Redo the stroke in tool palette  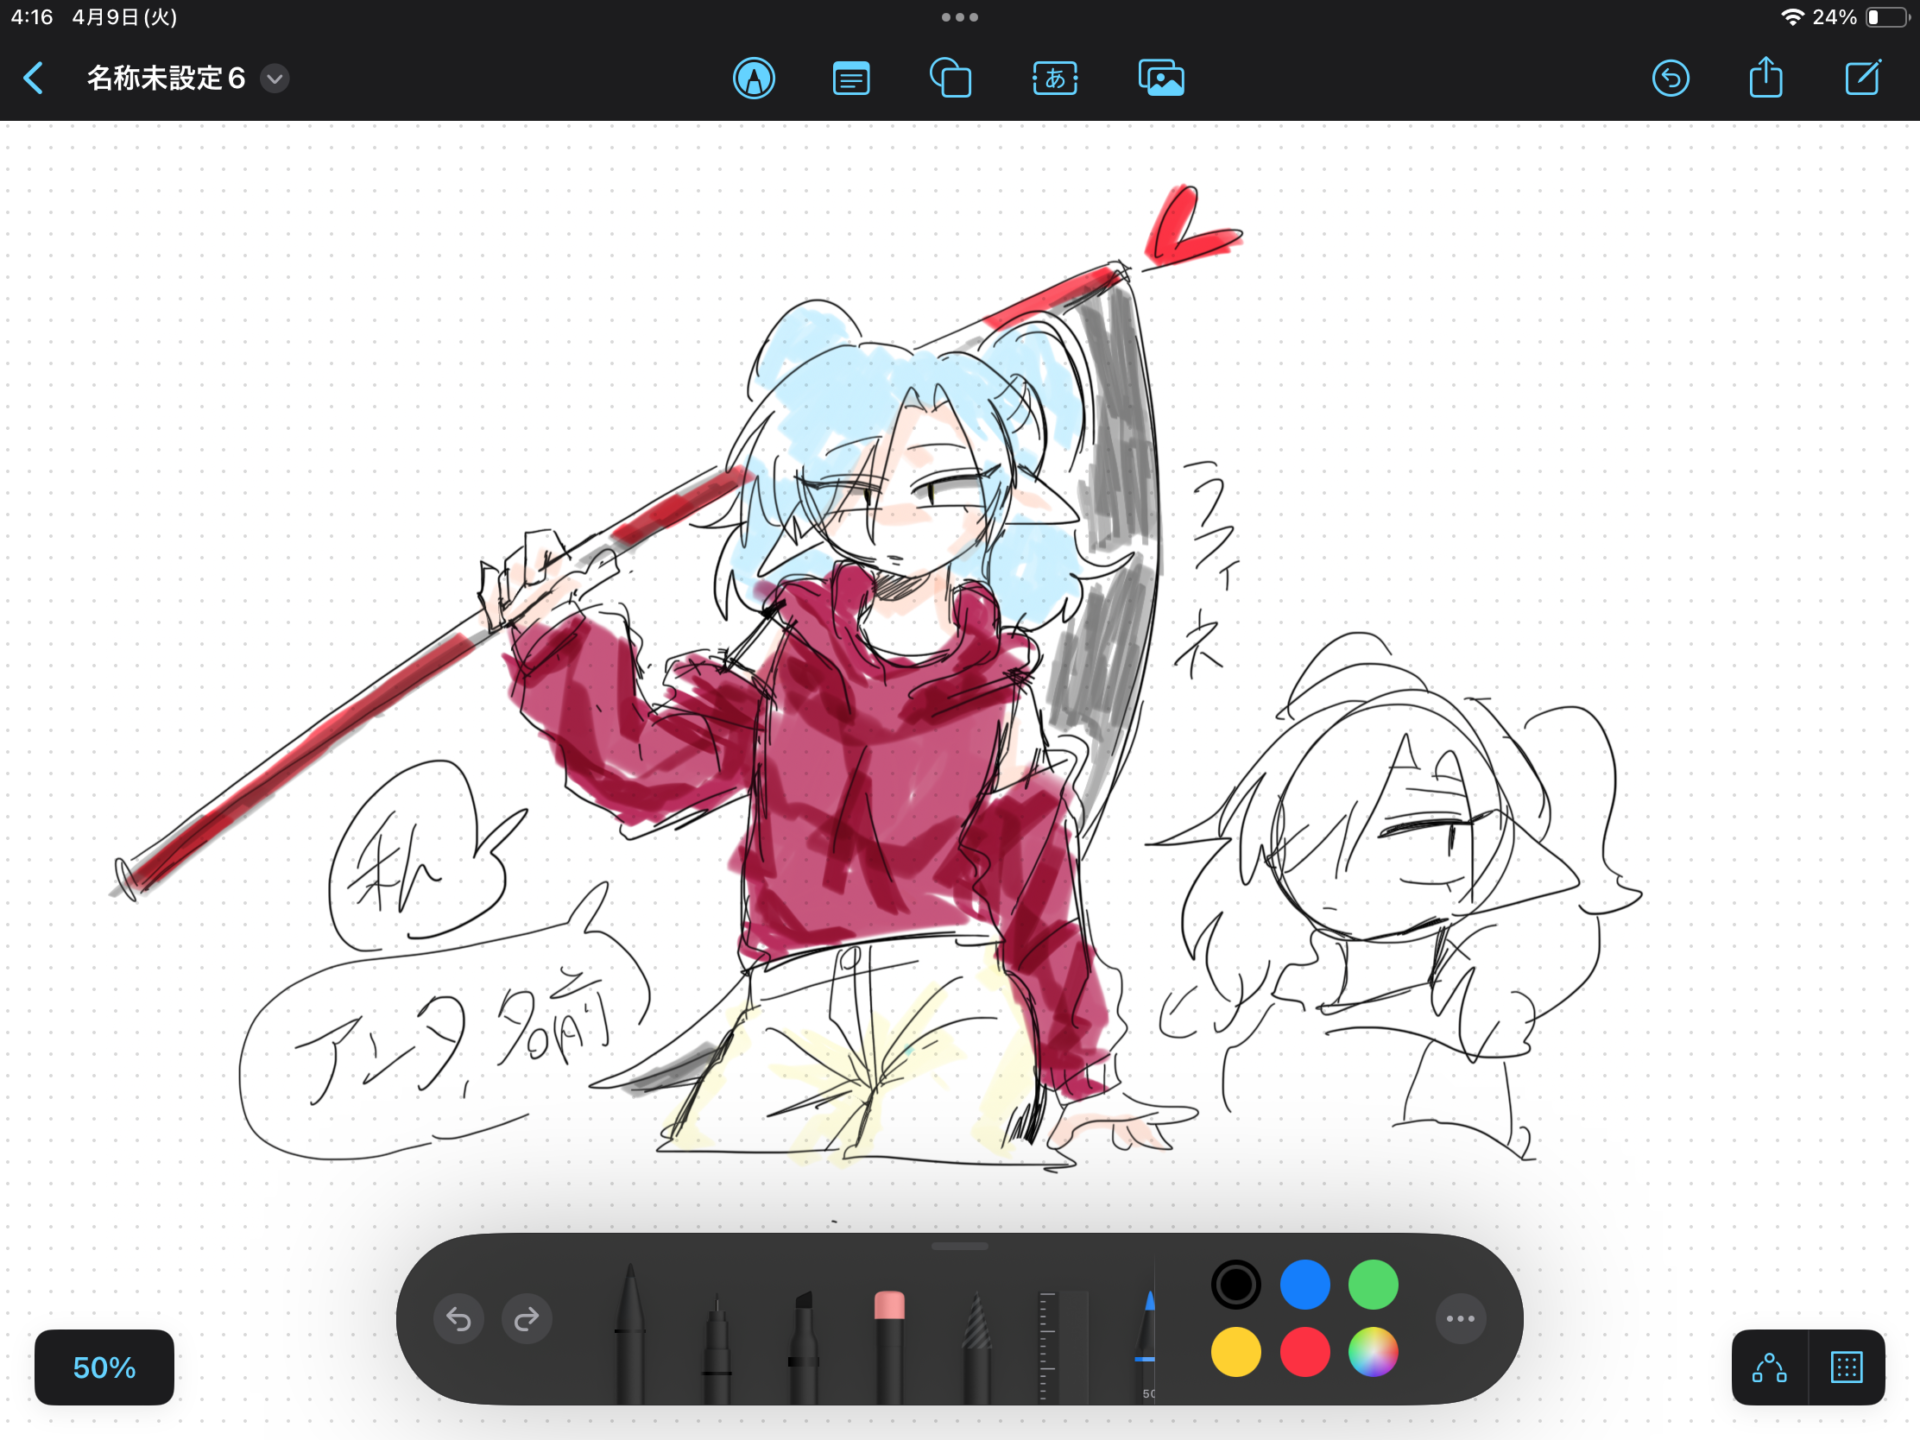pyautogui.click(x=527, y=1319)
